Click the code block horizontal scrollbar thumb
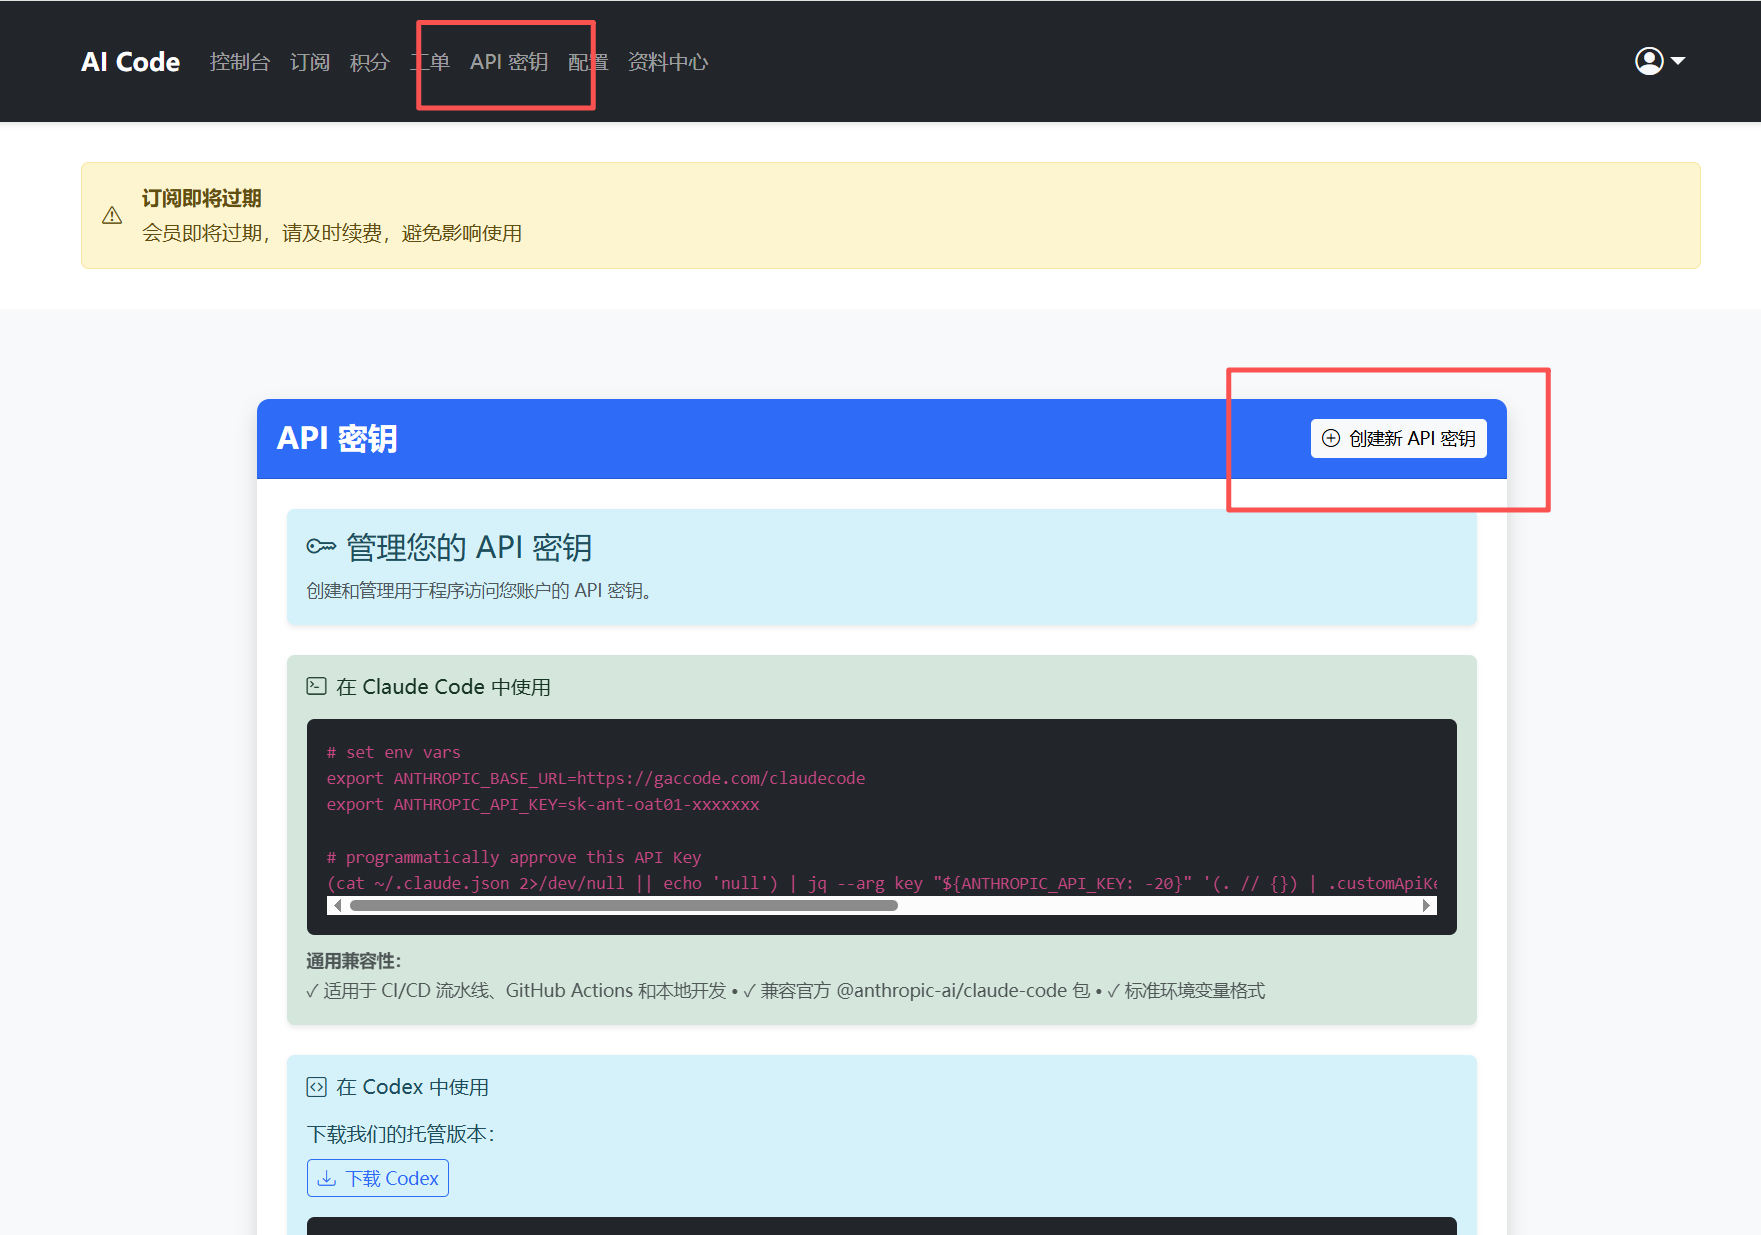 (624, 905)
